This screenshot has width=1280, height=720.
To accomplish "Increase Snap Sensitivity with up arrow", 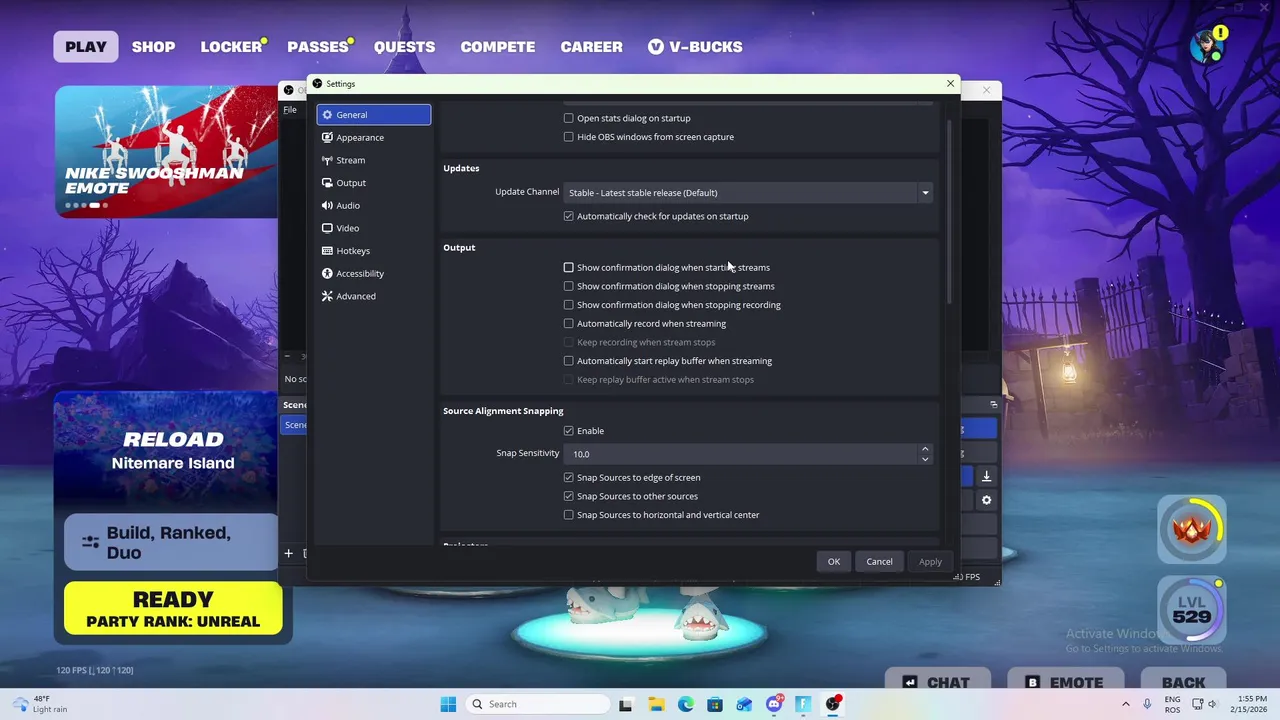I will [925, 449].
